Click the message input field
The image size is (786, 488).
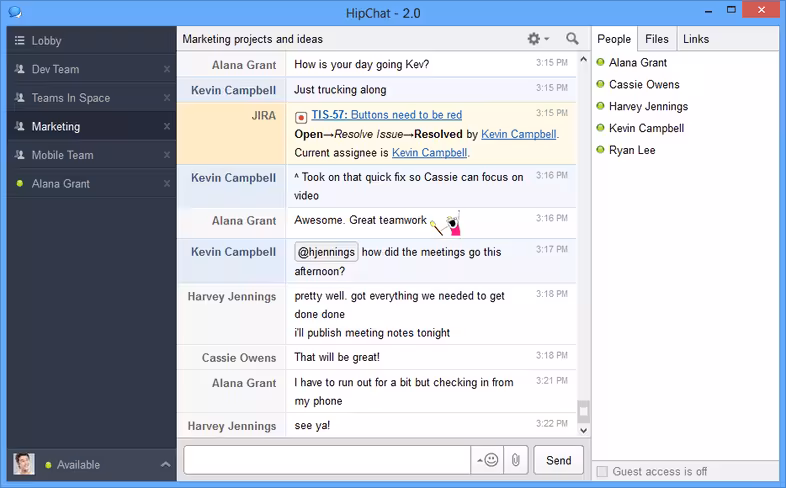[x=327, y=460]
